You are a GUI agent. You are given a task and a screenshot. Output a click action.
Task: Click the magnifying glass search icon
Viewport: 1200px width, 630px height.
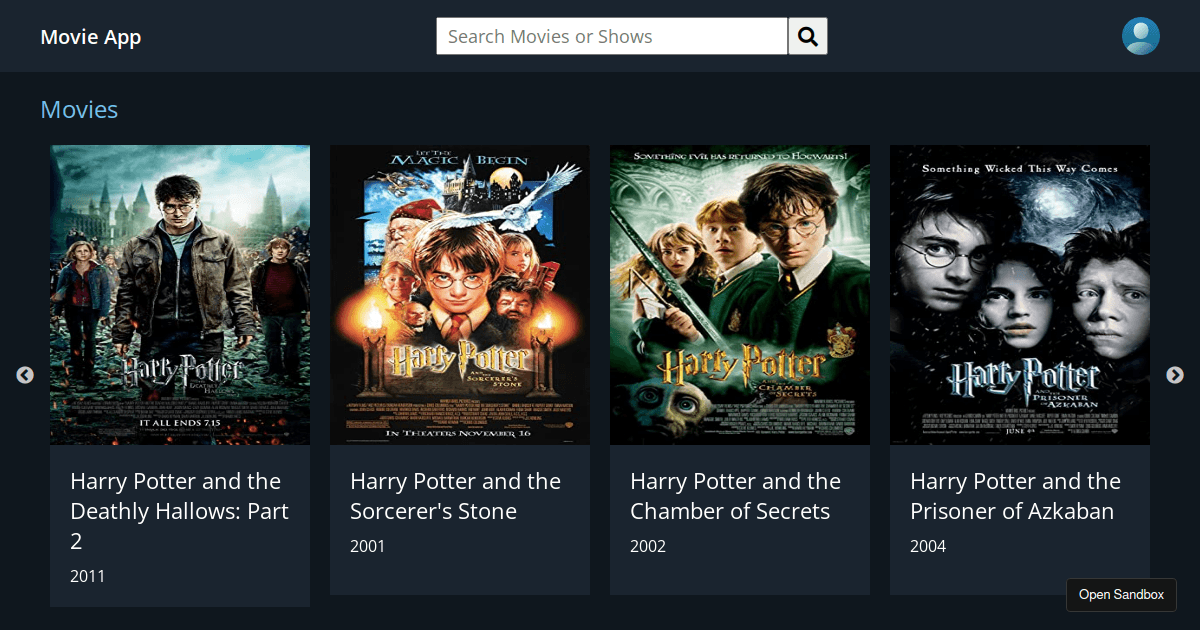point(808,36)
